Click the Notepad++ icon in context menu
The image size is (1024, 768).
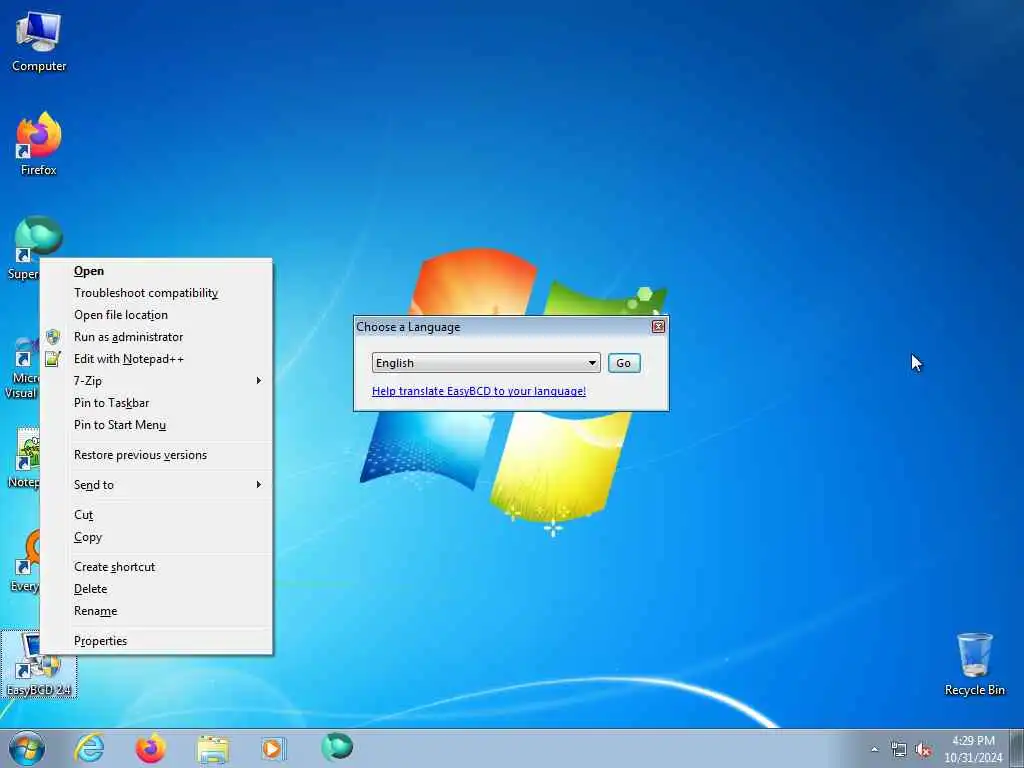coord(53,359)
